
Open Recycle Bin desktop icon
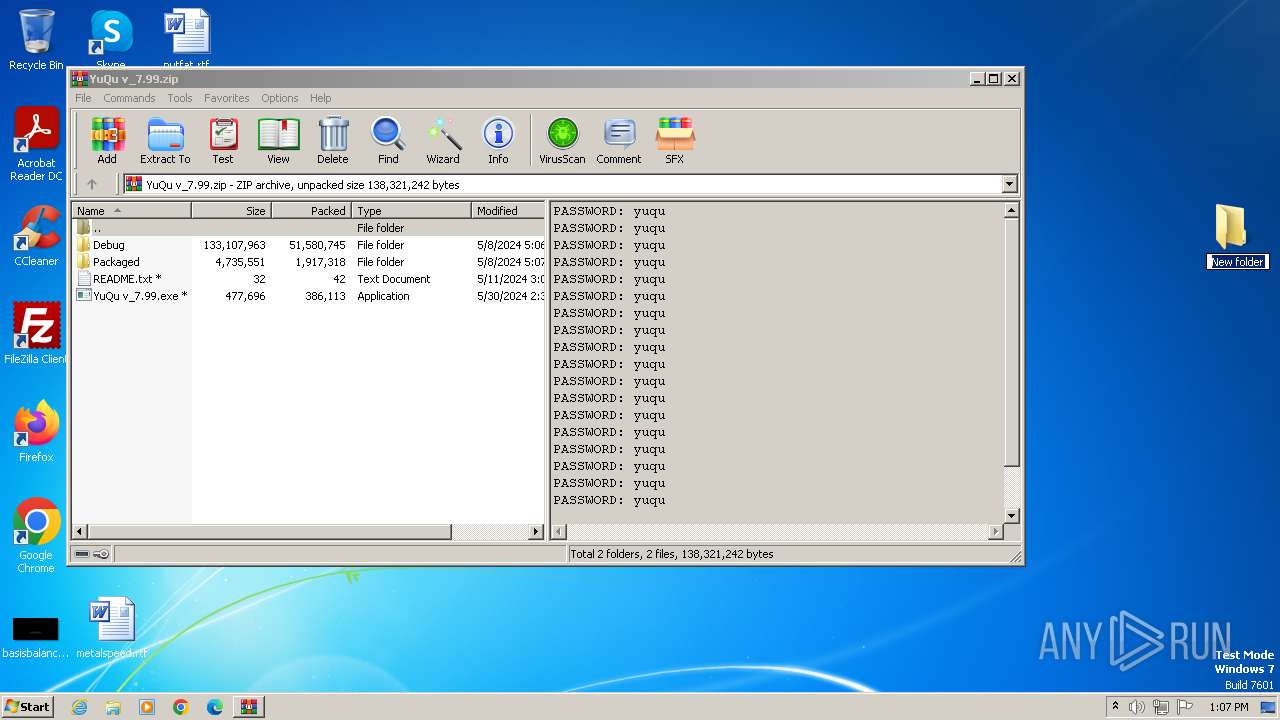tap(36, 40)
